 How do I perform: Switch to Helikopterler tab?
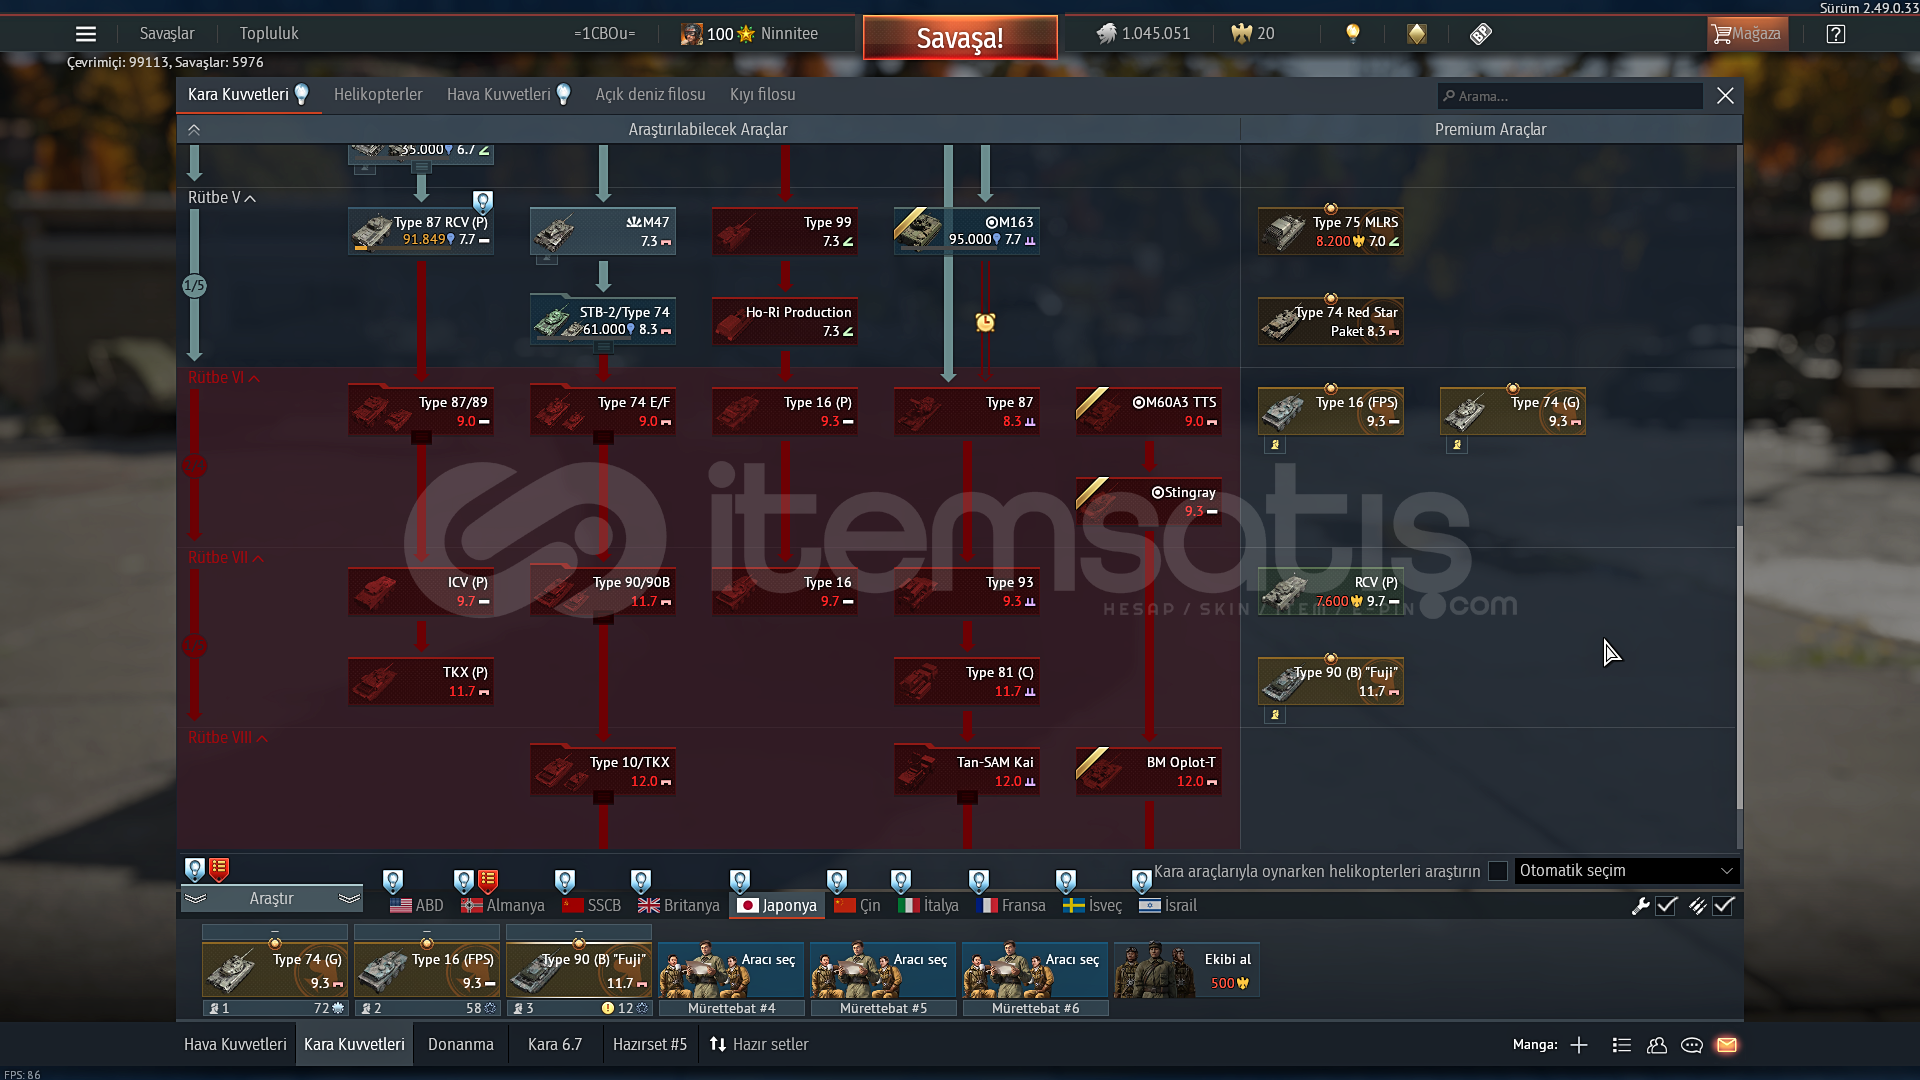378,95
